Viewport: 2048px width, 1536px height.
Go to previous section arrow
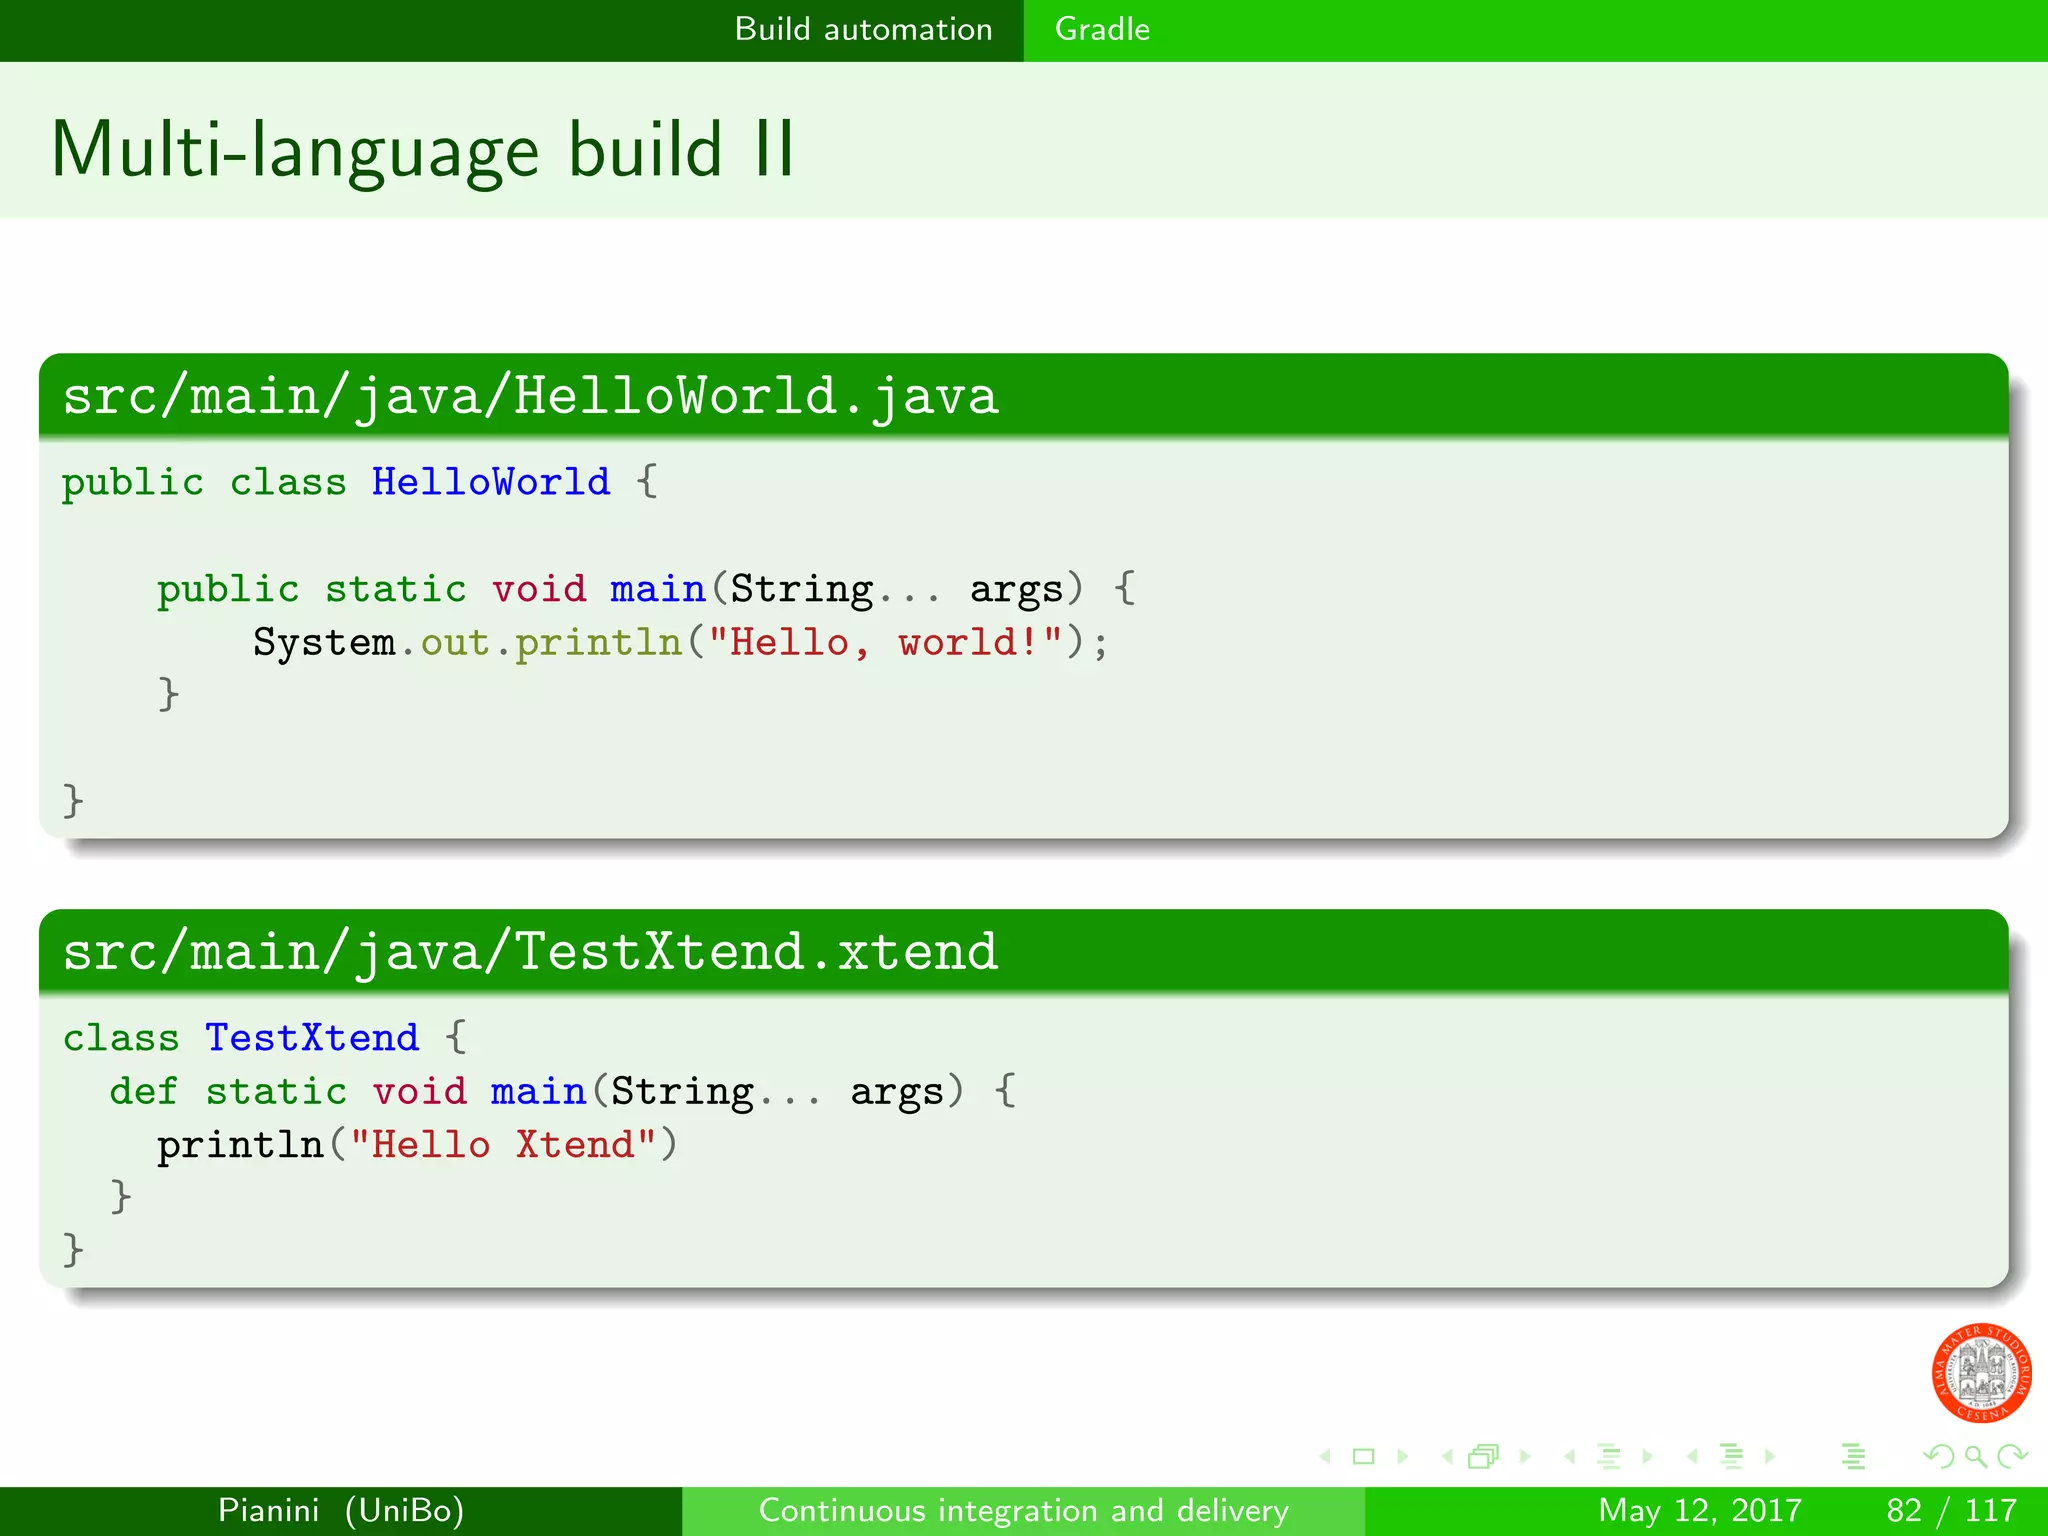1692,1457
